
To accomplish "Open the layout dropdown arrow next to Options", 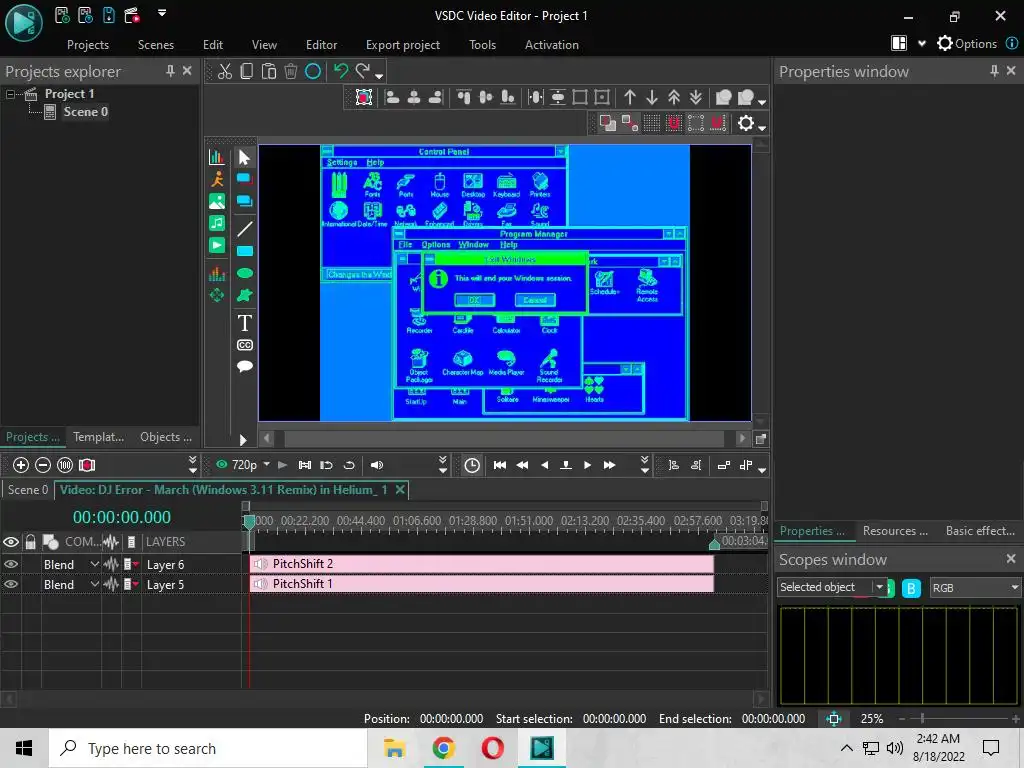I will click(922, 44).
